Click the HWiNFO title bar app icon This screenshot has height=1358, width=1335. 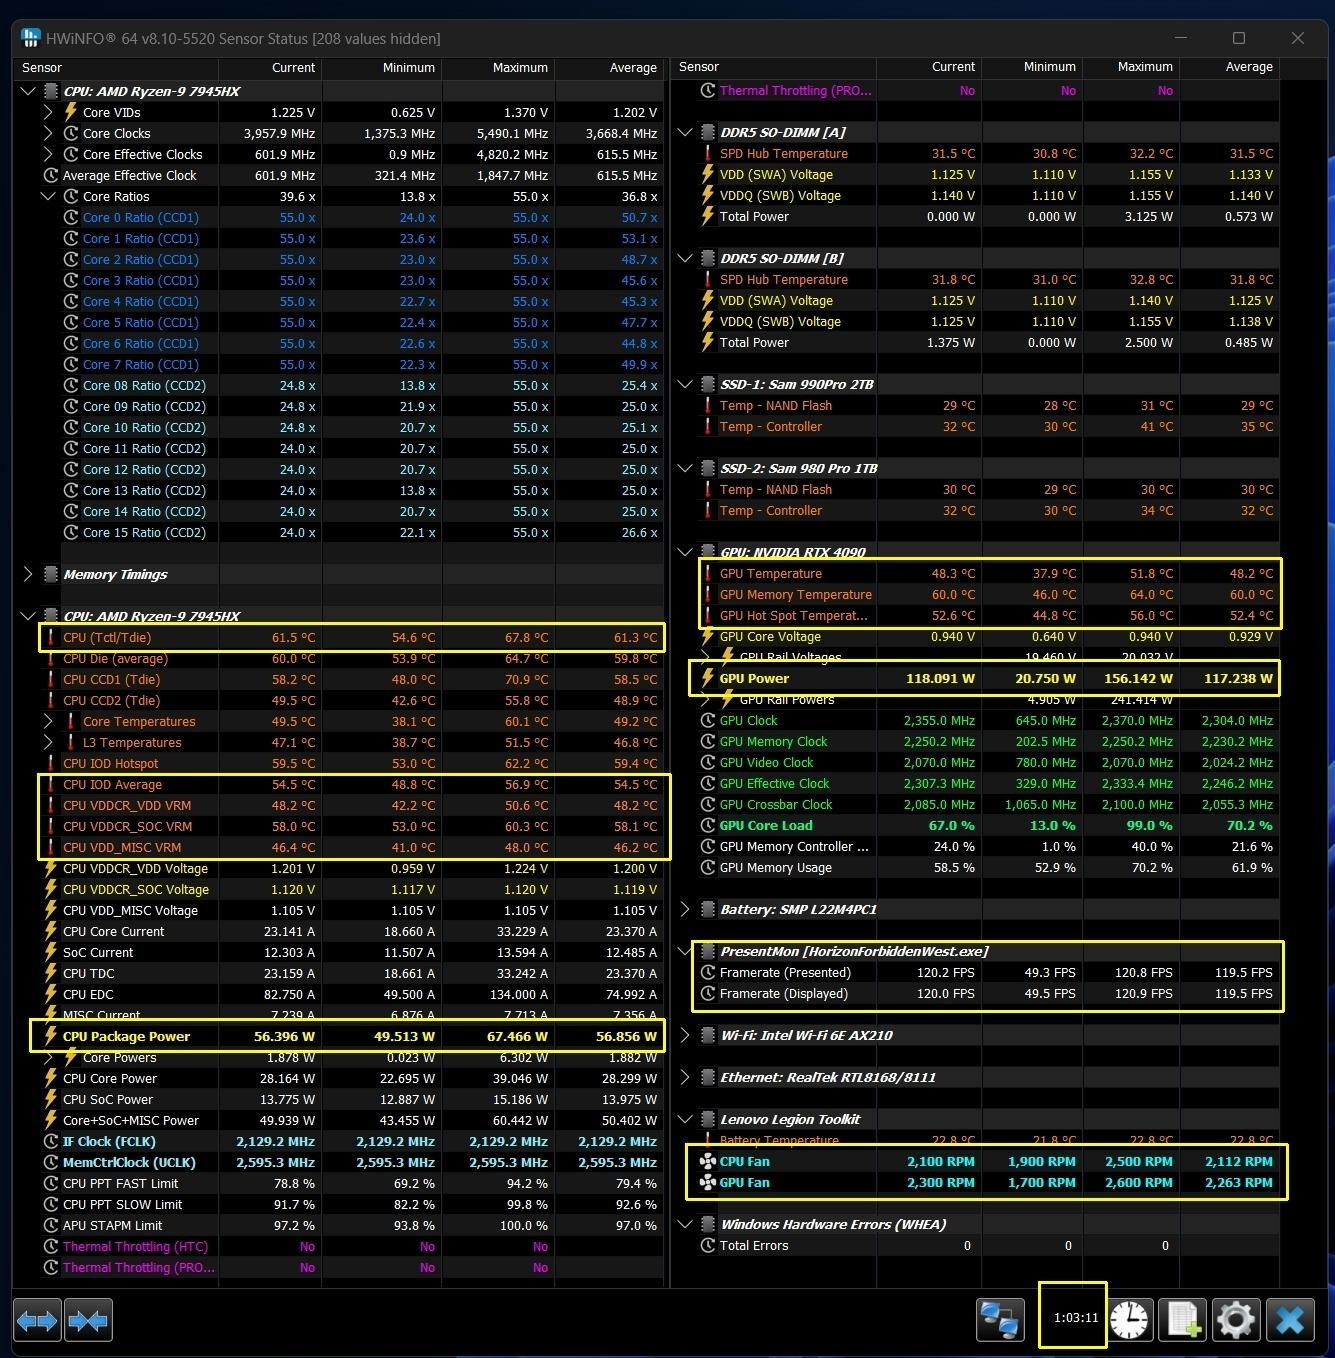[x=31, y=39]
